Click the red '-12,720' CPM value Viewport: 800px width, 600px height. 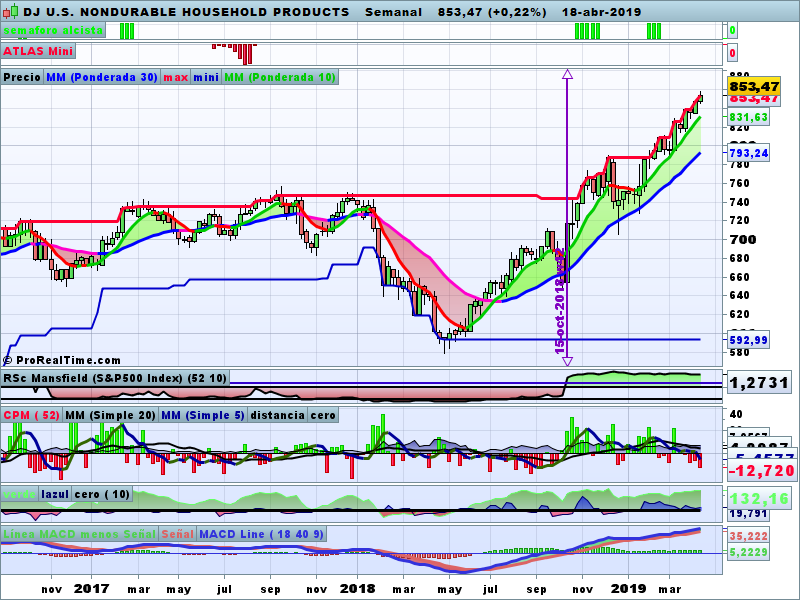[761, 470]
